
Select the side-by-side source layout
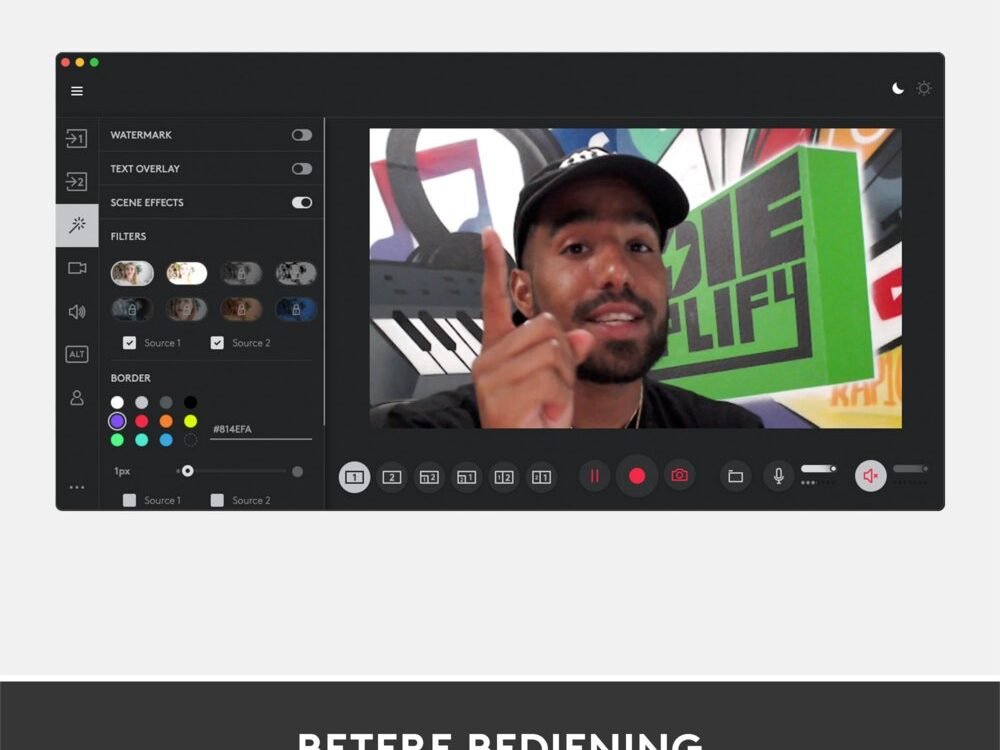click(504, 477)
